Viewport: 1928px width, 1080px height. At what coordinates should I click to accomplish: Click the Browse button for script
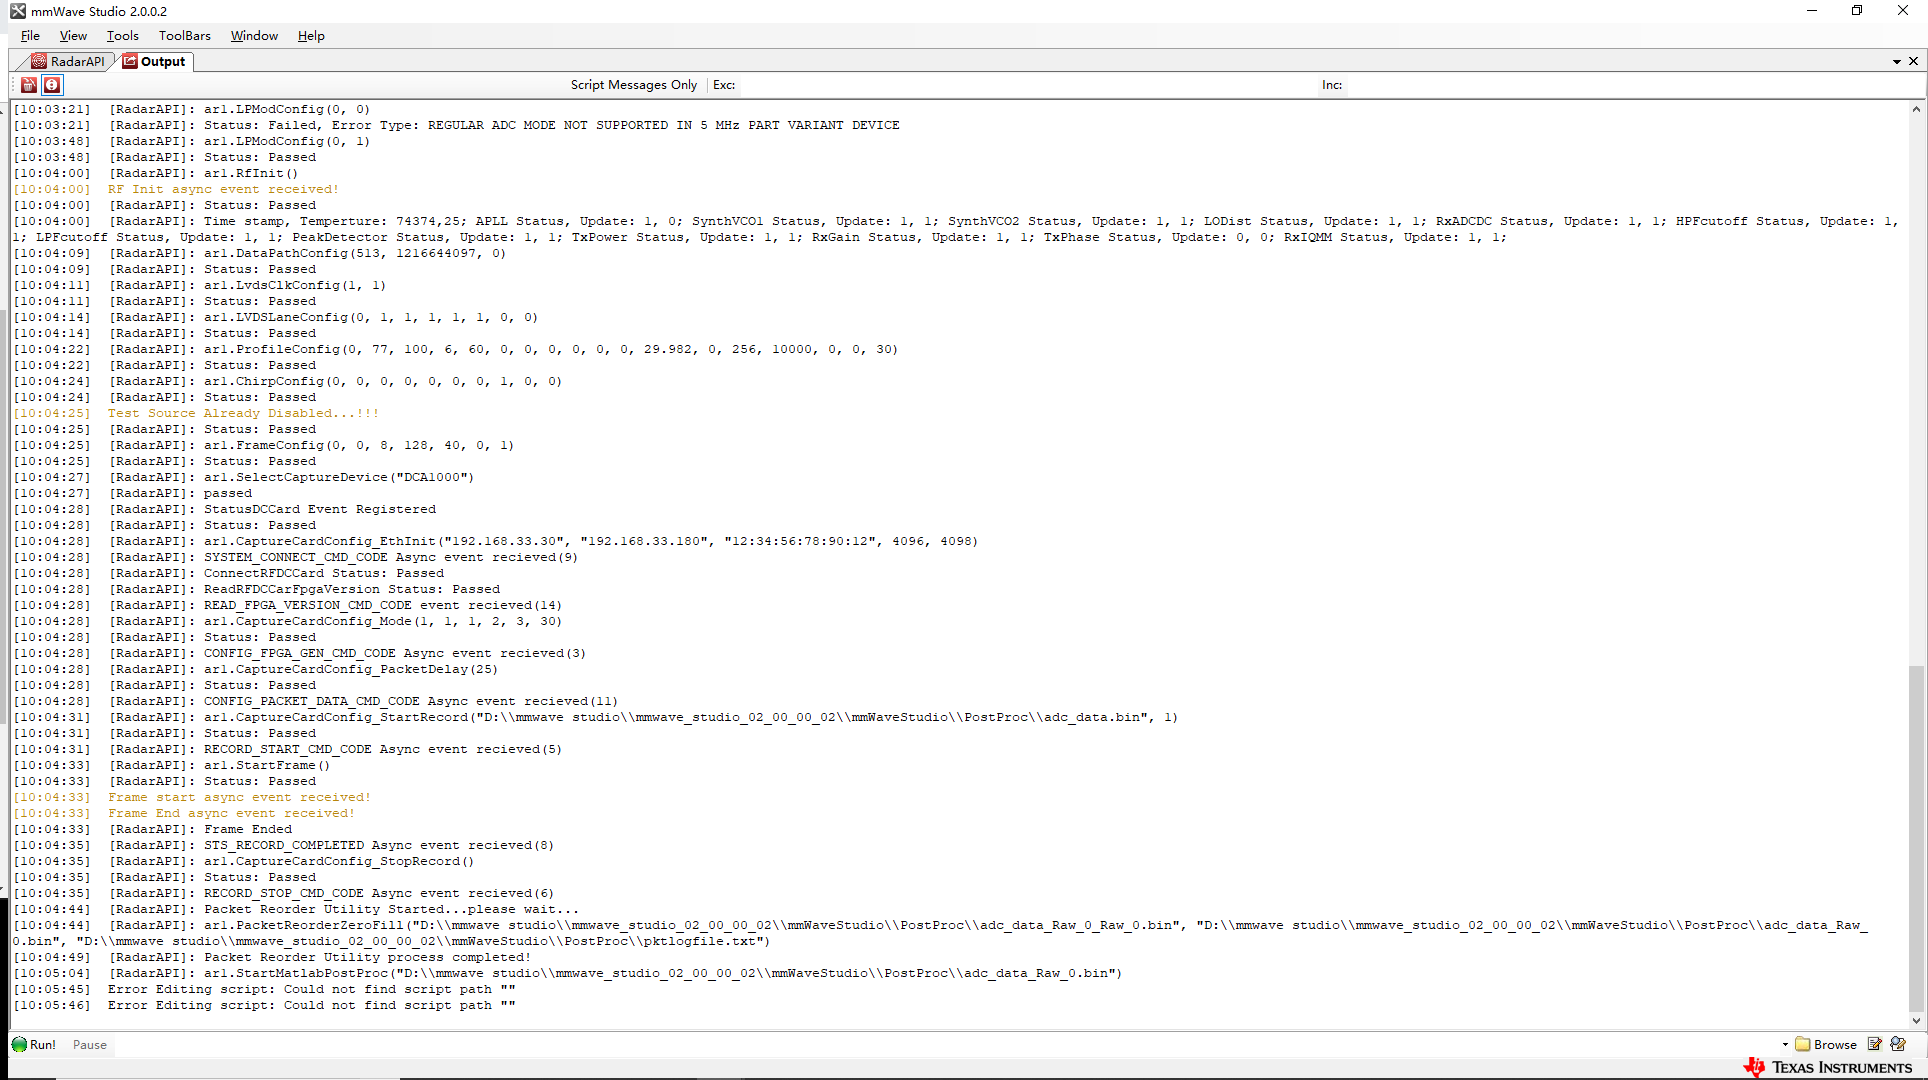[1826, 1044]
